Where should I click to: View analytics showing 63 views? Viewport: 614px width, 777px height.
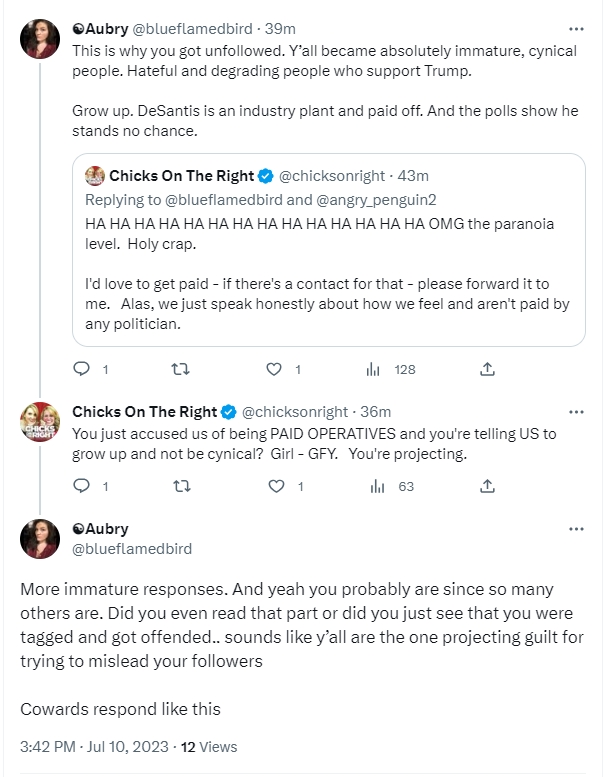click(374, 487)
